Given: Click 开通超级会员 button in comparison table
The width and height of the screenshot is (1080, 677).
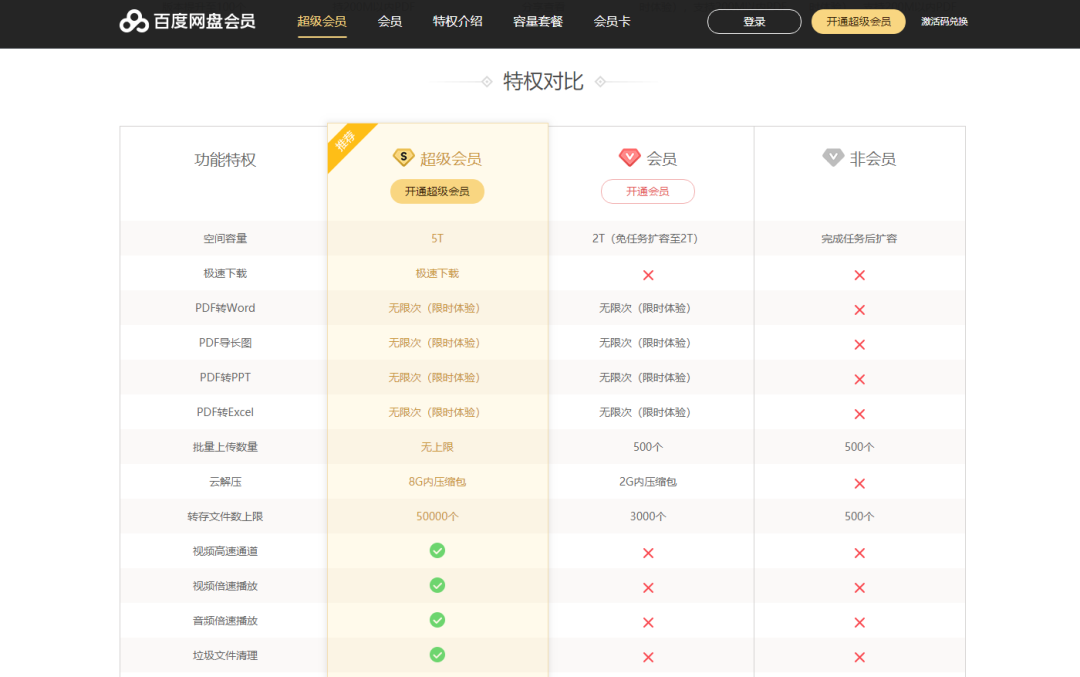Looking at the screenshot, I should point(437,191).
